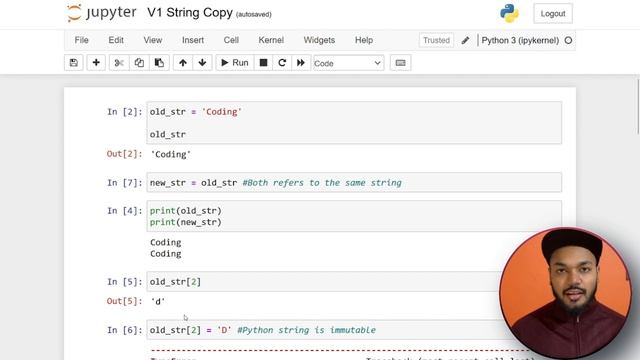Image resolution: width=640 pixels, height=360 pixels.
Task: Move selected cell up
Action: click(x=183, y=63)
